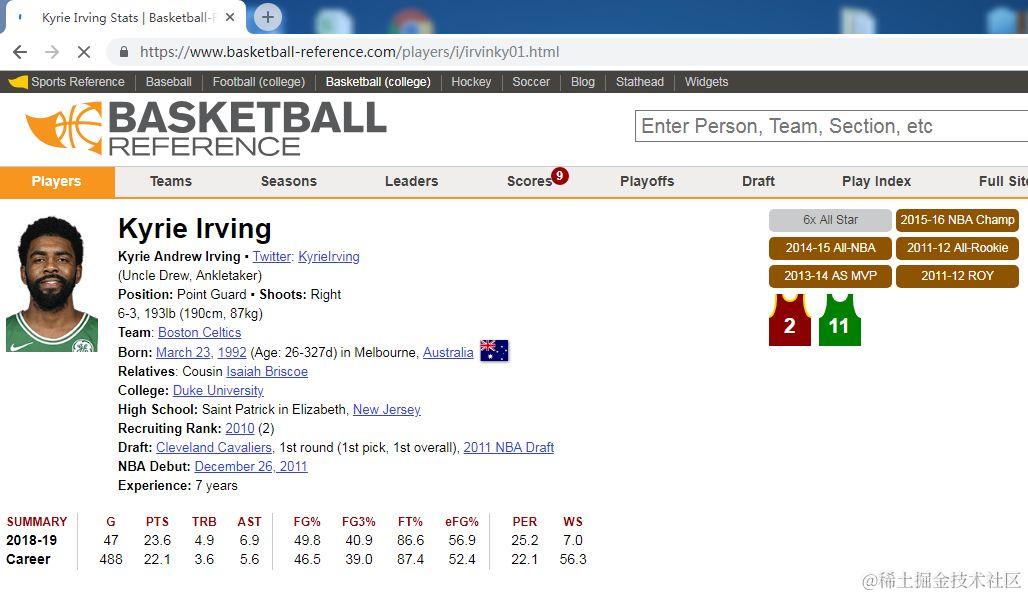This screenshot has width=1028, height=597.
Task: Open the December 26, 2011 debut link
Action: coord(251,466)
